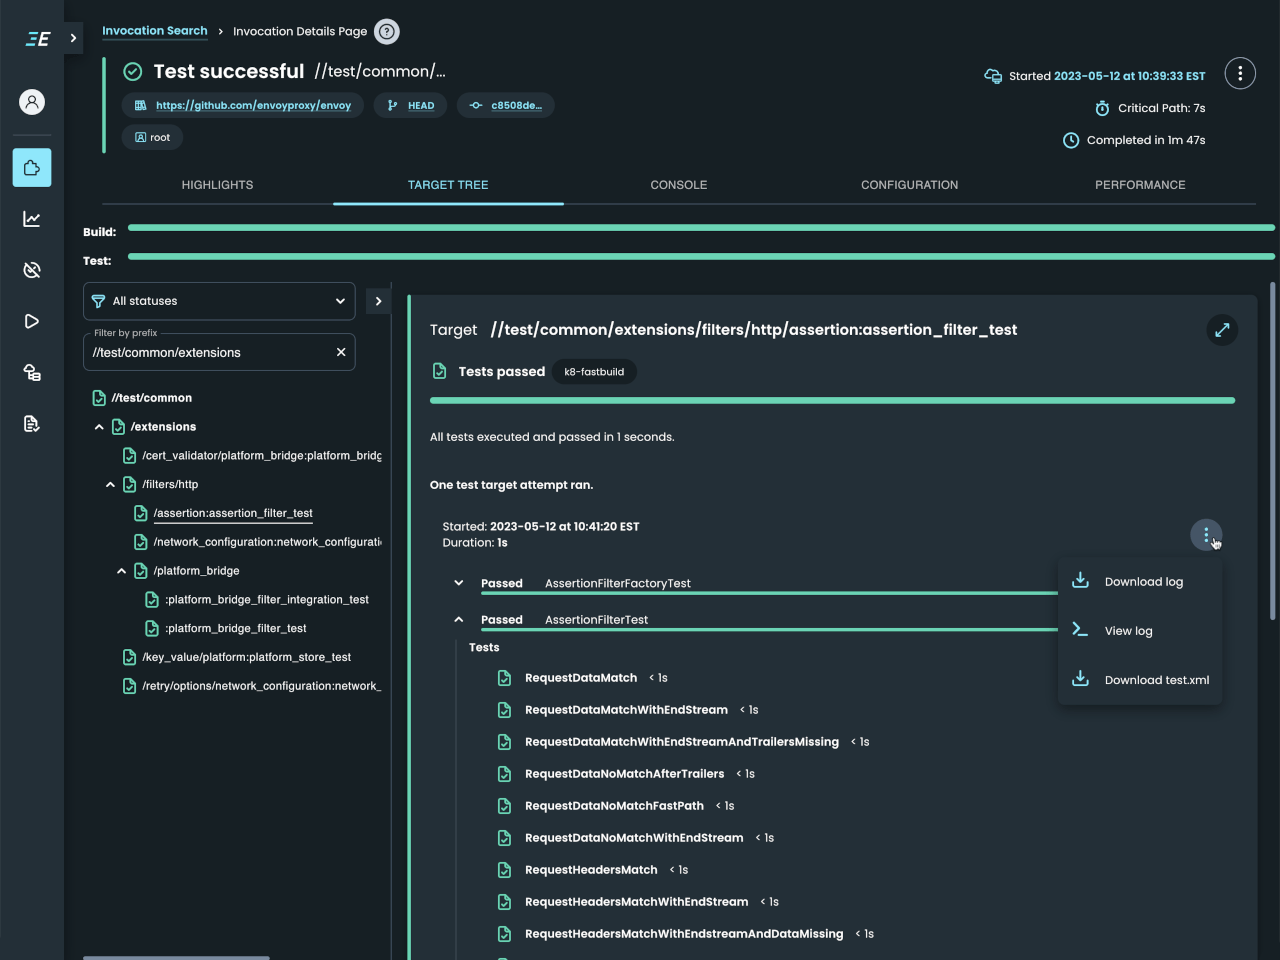The width and height of the screenshot is (1280, 960).
Task: Collapse the AssertionFilterTest results
Action: [458, 619]
